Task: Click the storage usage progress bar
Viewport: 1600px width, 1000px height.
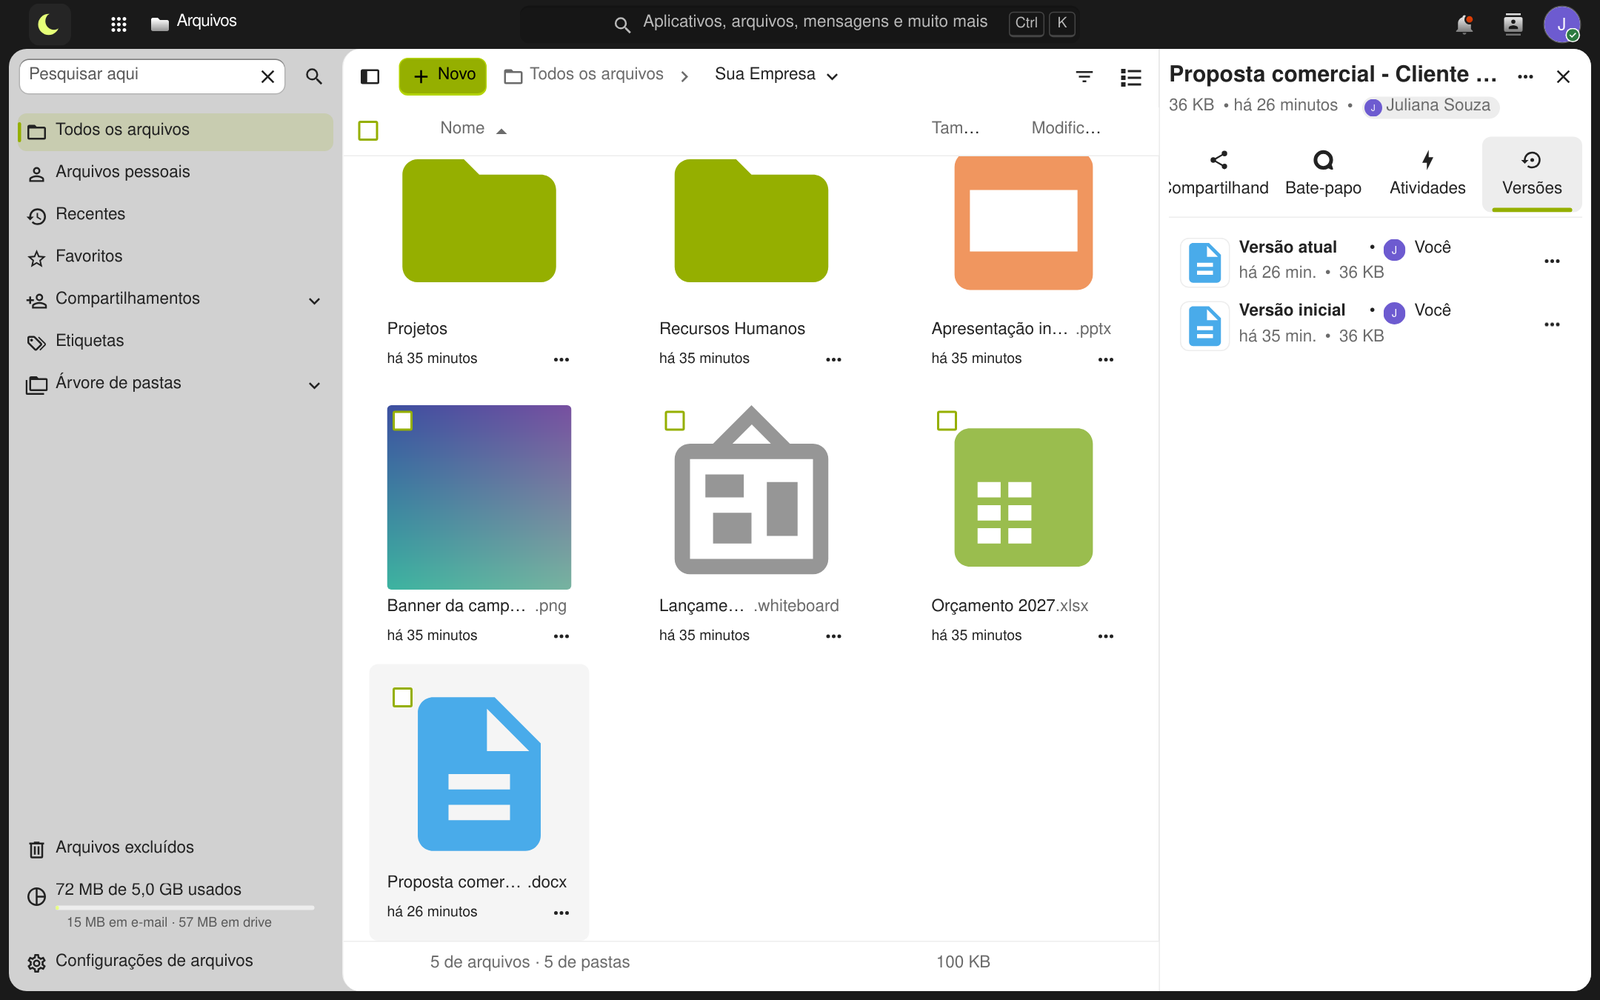Action: click(x=185, y=908)
